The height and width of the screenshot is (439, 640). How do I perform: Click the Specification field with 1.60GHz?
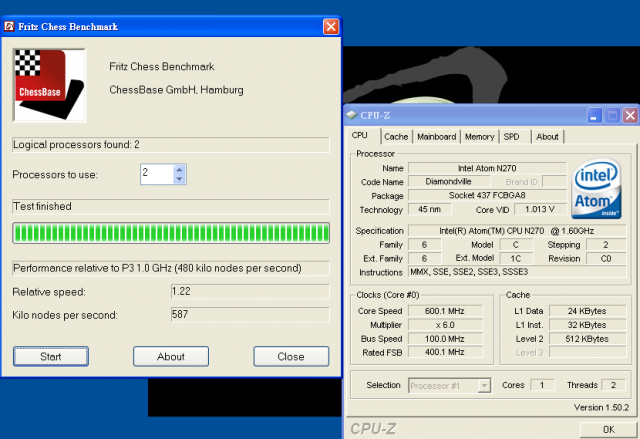(517, 231)
